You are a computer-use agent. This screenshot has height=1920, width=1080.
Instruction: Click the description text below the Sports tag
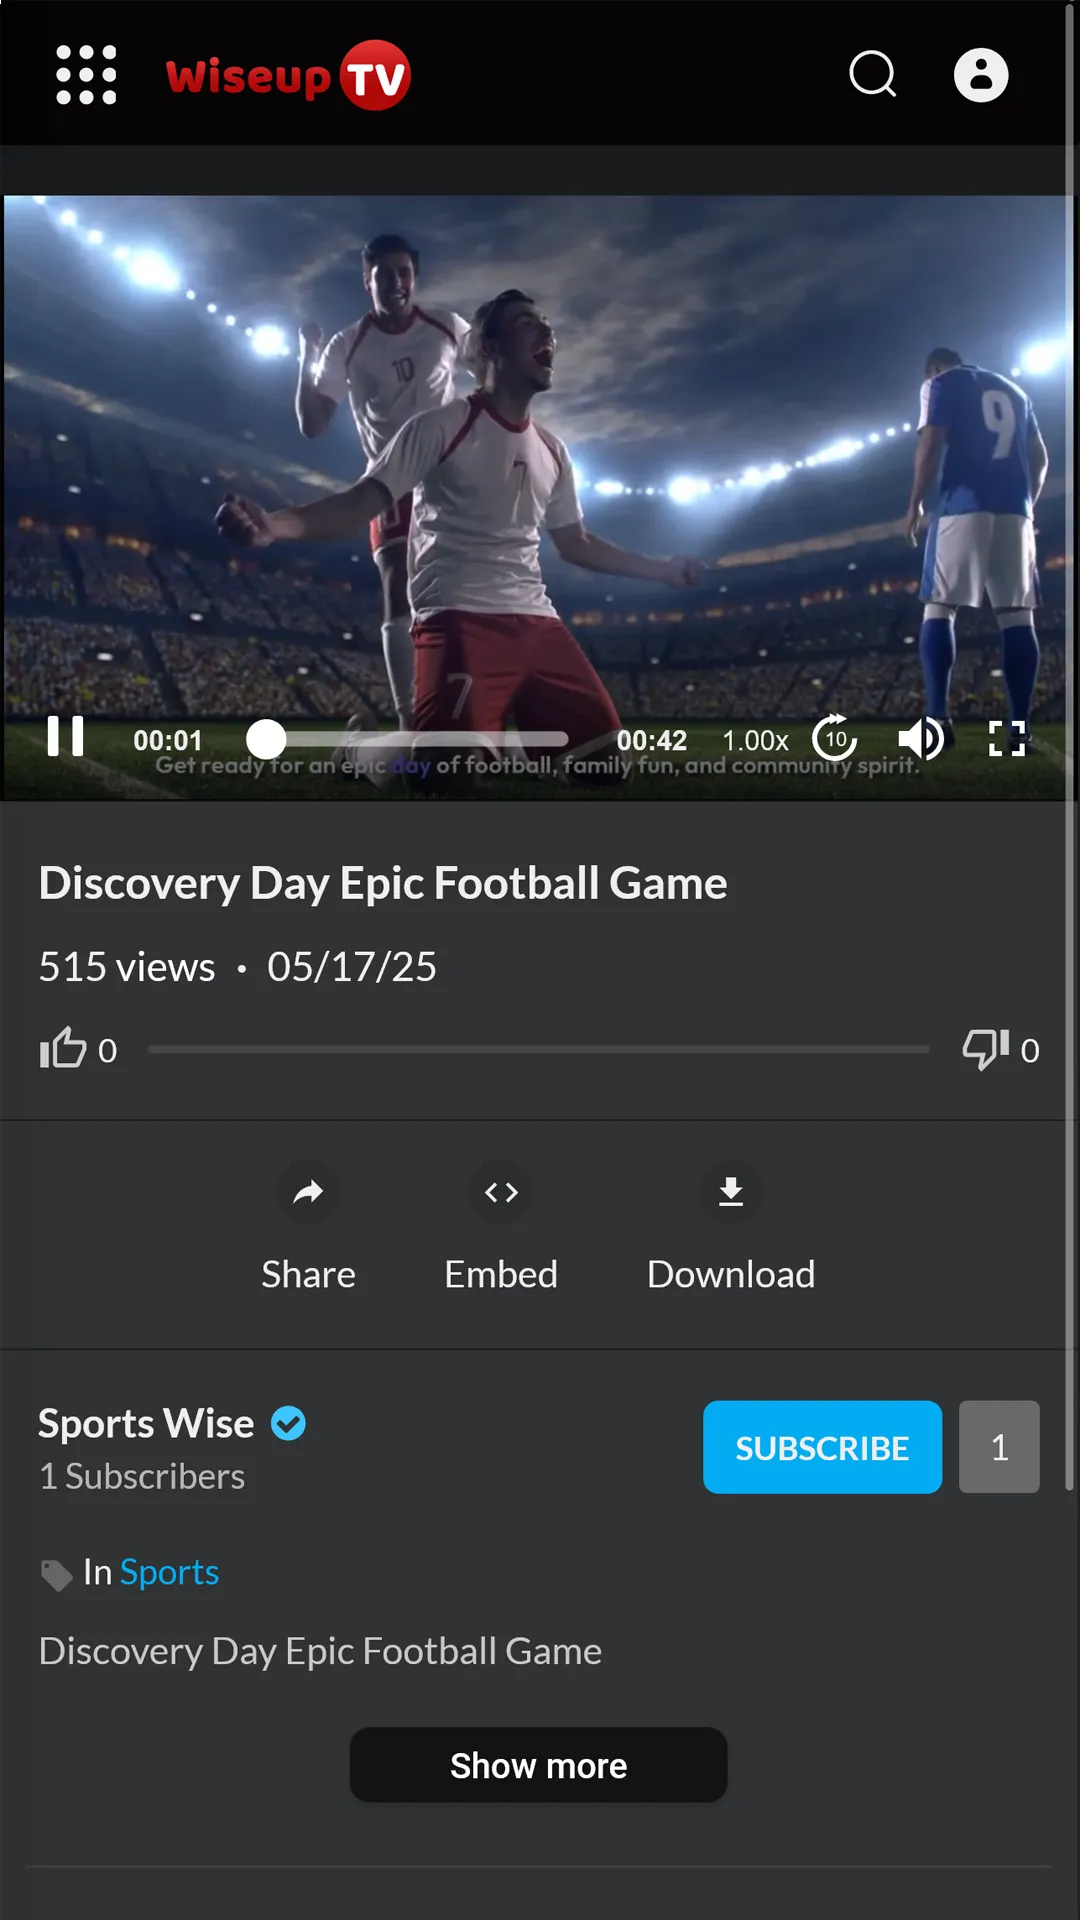pos(320,1651)
